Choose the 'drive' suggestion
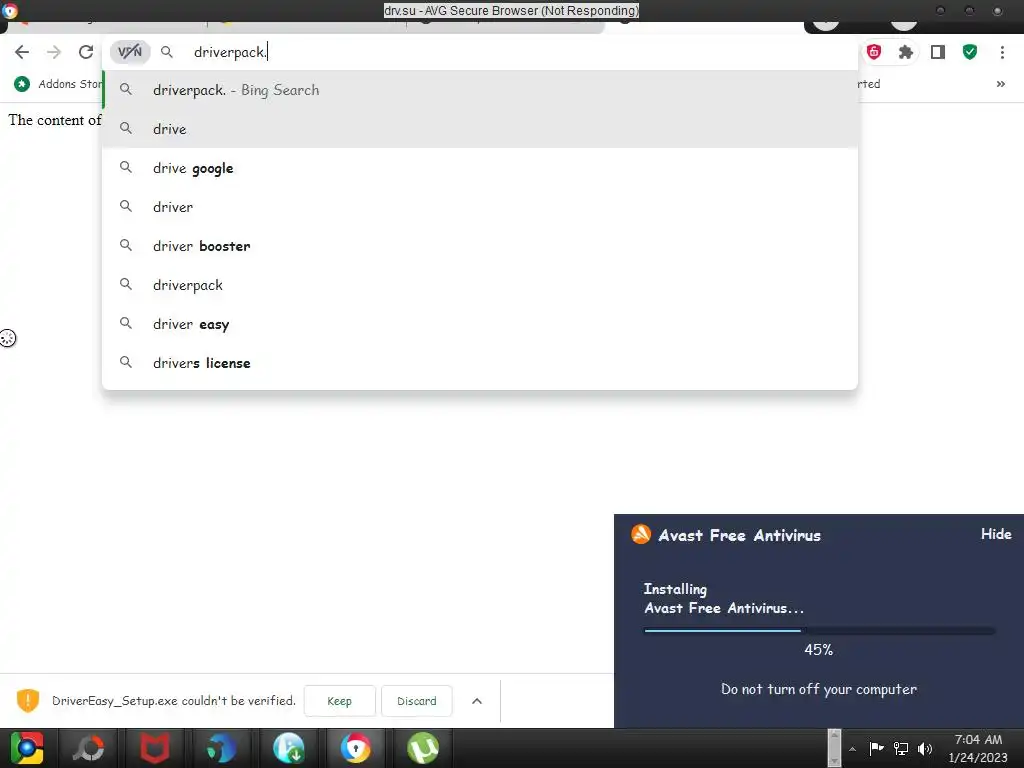Screen dimensions: 1024x768 480,129
